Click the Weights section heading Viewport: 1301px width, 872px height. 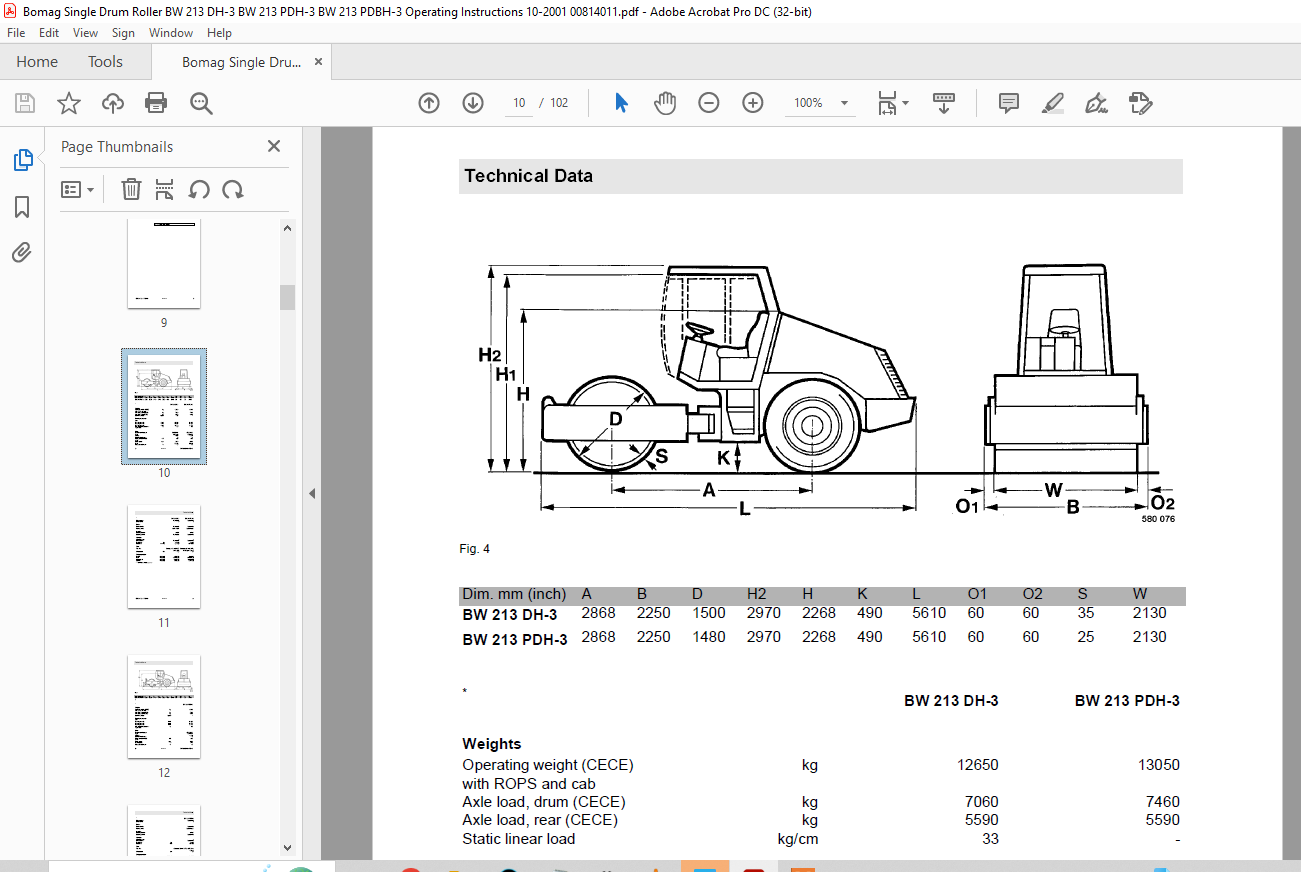(x=492, y=744)
